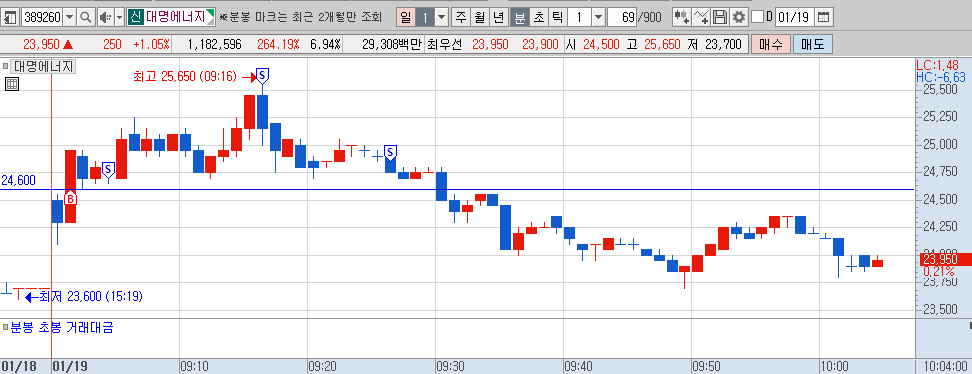
Task: Click 29,308백만 trading value
Action: 392,45
